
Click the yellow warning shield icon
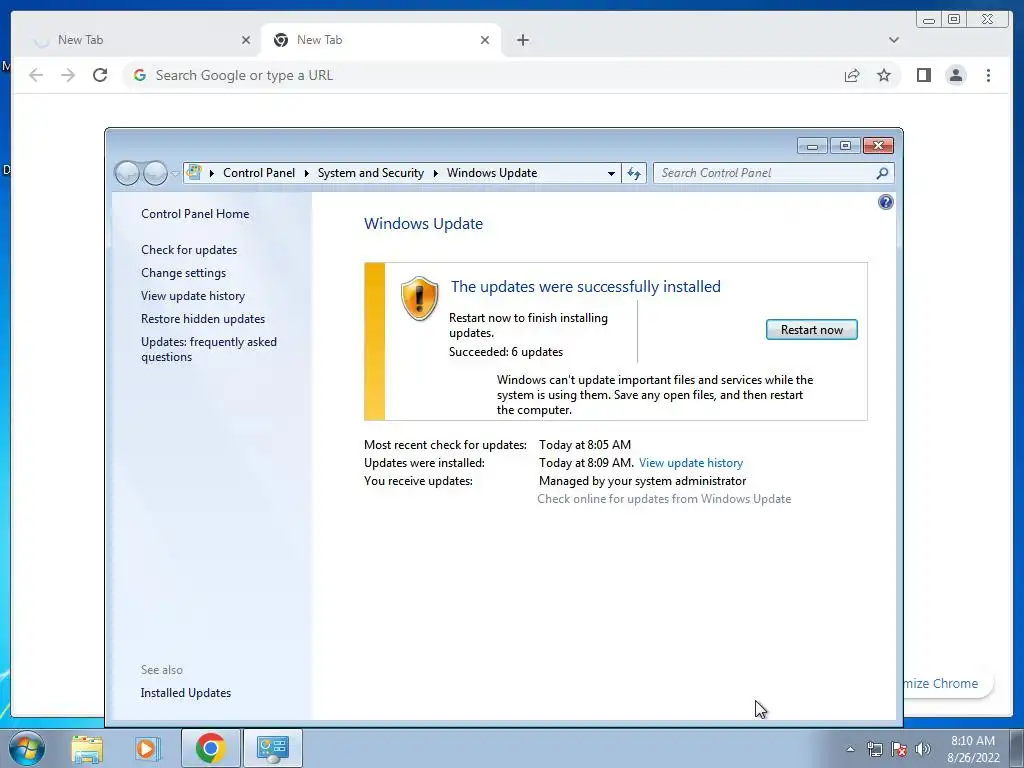pyautogui.click(x=419, y=298)
